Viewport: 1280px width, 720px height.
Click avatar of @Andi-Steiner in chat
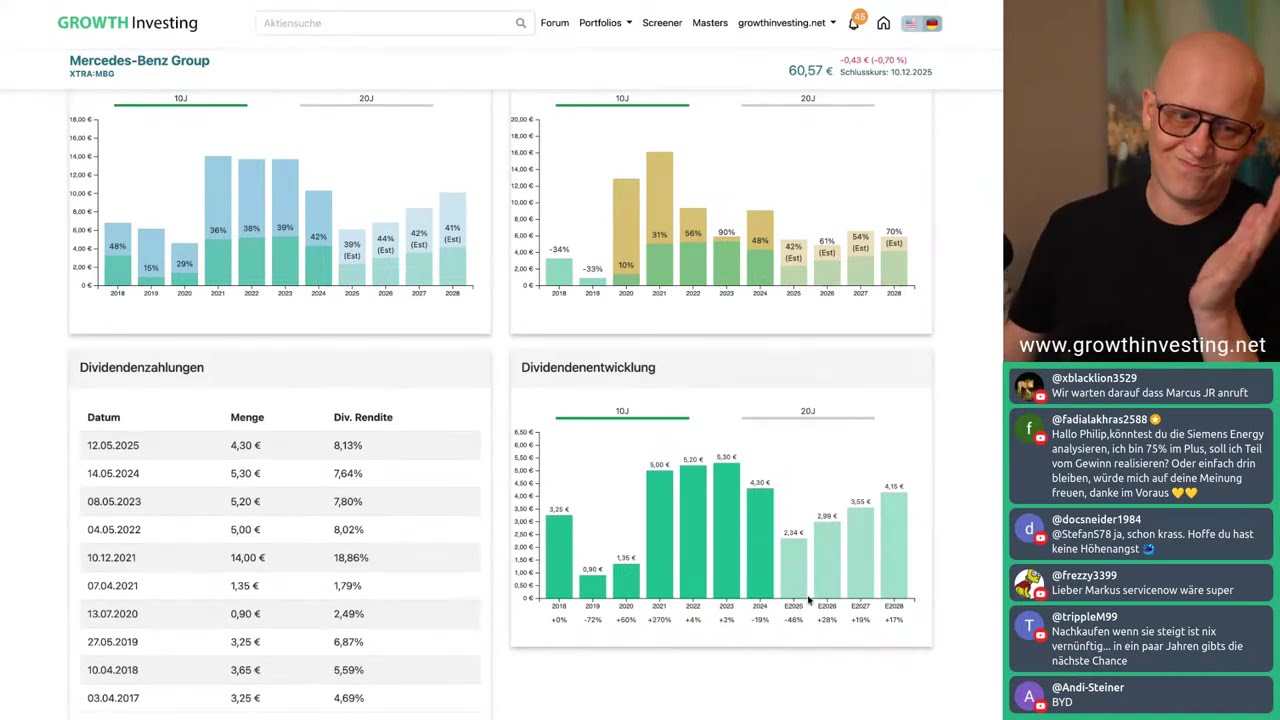tap(1028, 696)
